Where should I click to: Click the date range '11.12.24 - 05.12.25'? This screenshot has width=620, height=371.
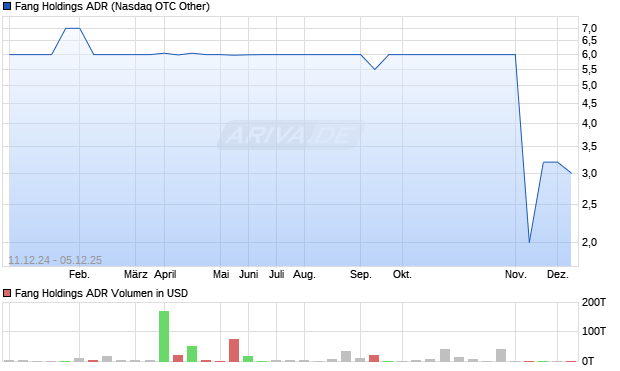click(x=55, y=260)
